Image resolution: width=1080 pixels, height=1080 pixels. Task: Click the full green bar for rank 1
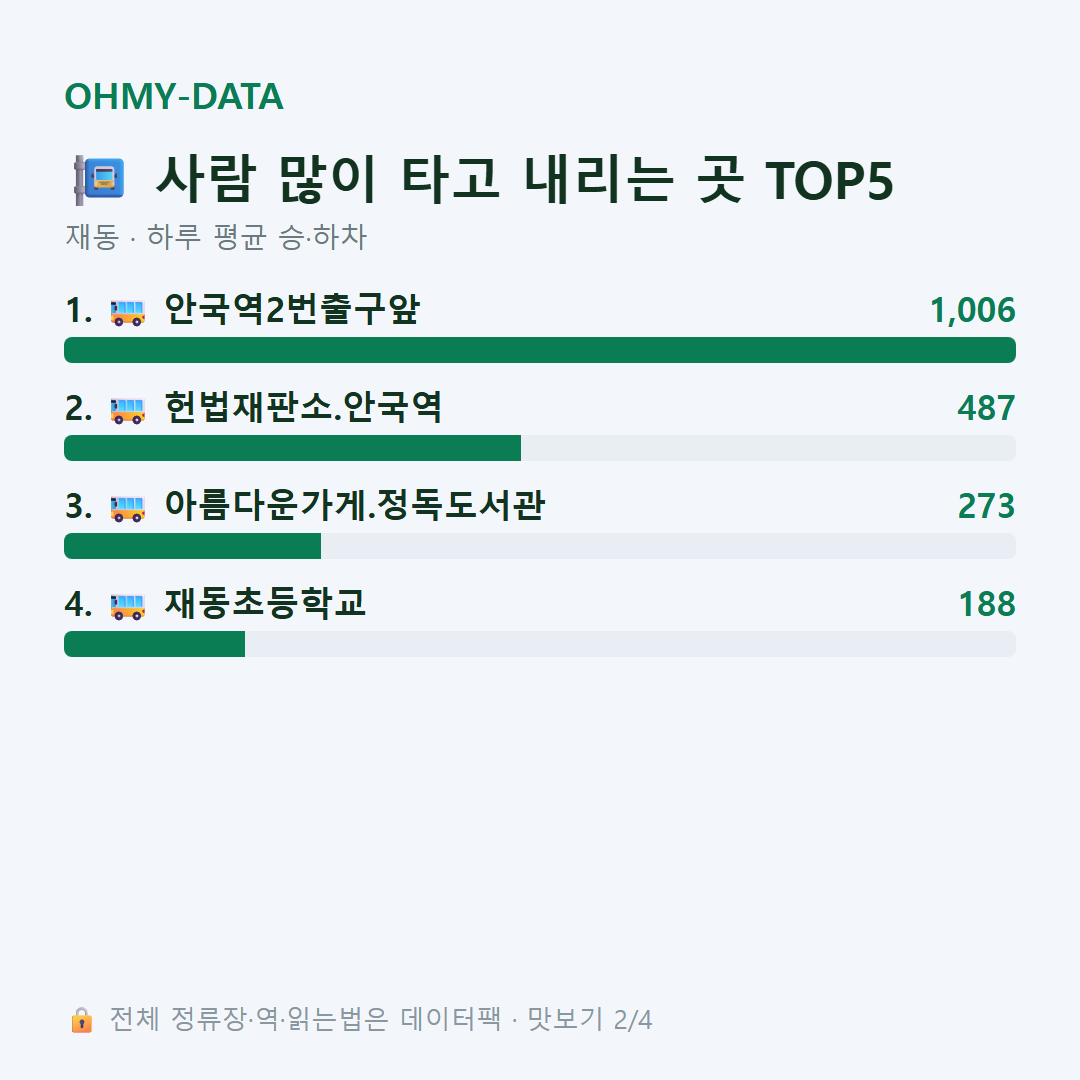click(x=540, y=350)
